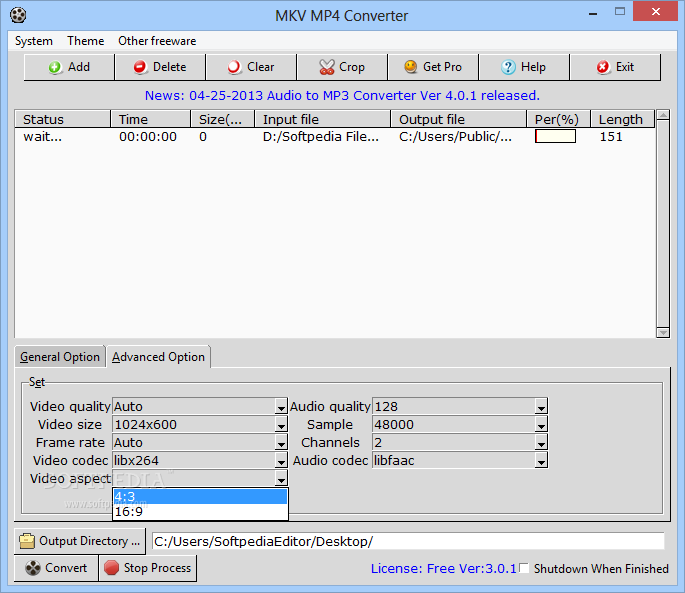Select 16:9 in the aspect list
Image resolution: width=685 pixels, height=593 pixels.
[200, 512]
